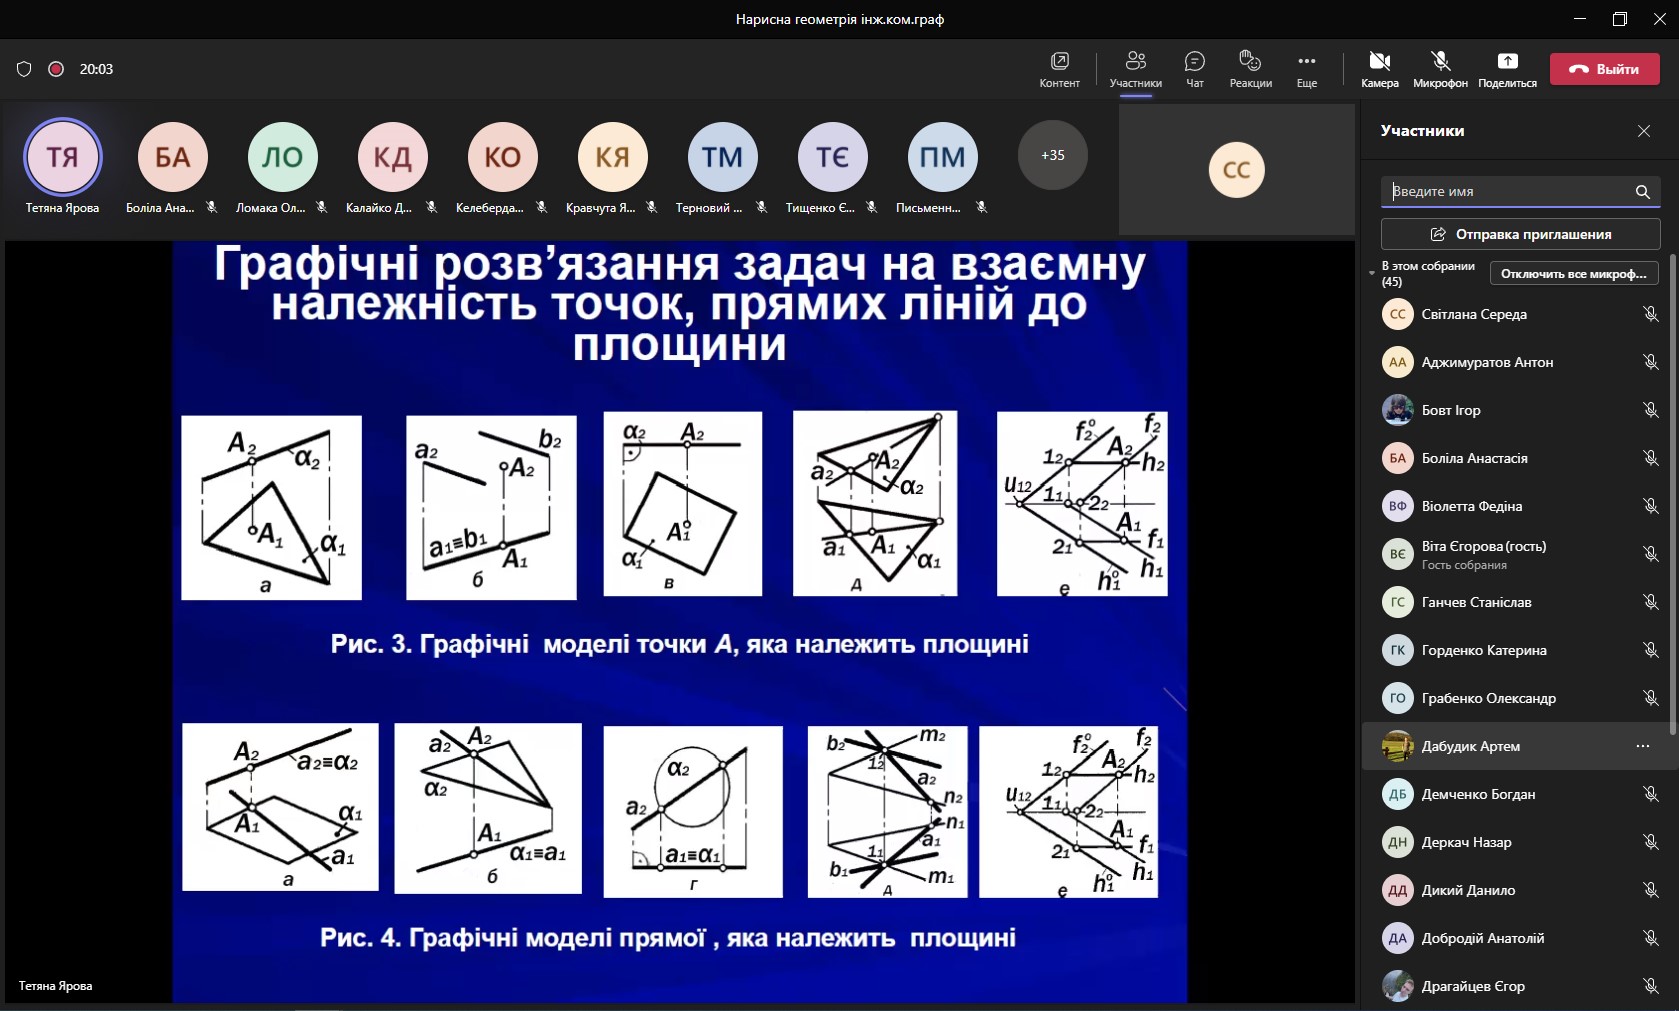
Task: Collapse the В этом собрании list
Action: click(x=1372, y=273)
